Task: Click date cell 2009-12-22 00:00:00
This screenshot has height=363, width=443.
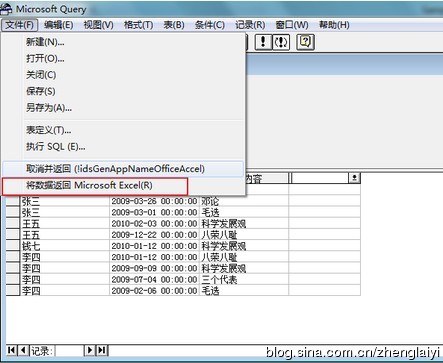Action: pyautogui.click(x=154, y=235)
